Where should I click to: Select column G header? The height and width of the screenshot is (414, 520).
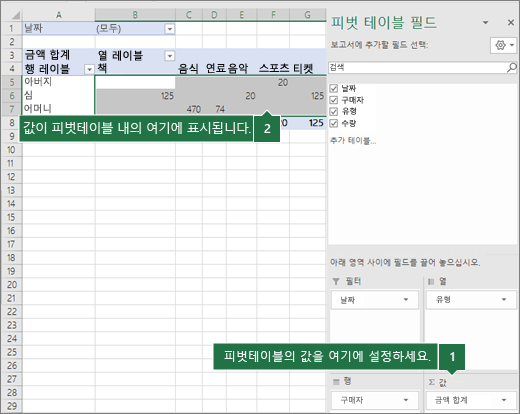pyautogui.click(x=308, y=15)
